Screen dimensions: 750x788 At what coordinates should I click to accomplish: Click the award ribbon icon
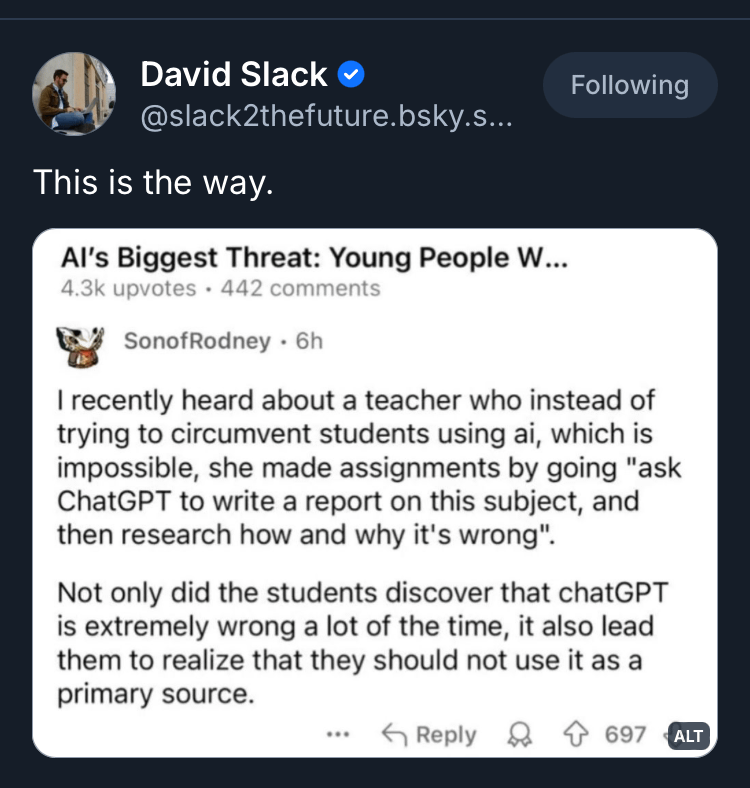tap(518, 735)
